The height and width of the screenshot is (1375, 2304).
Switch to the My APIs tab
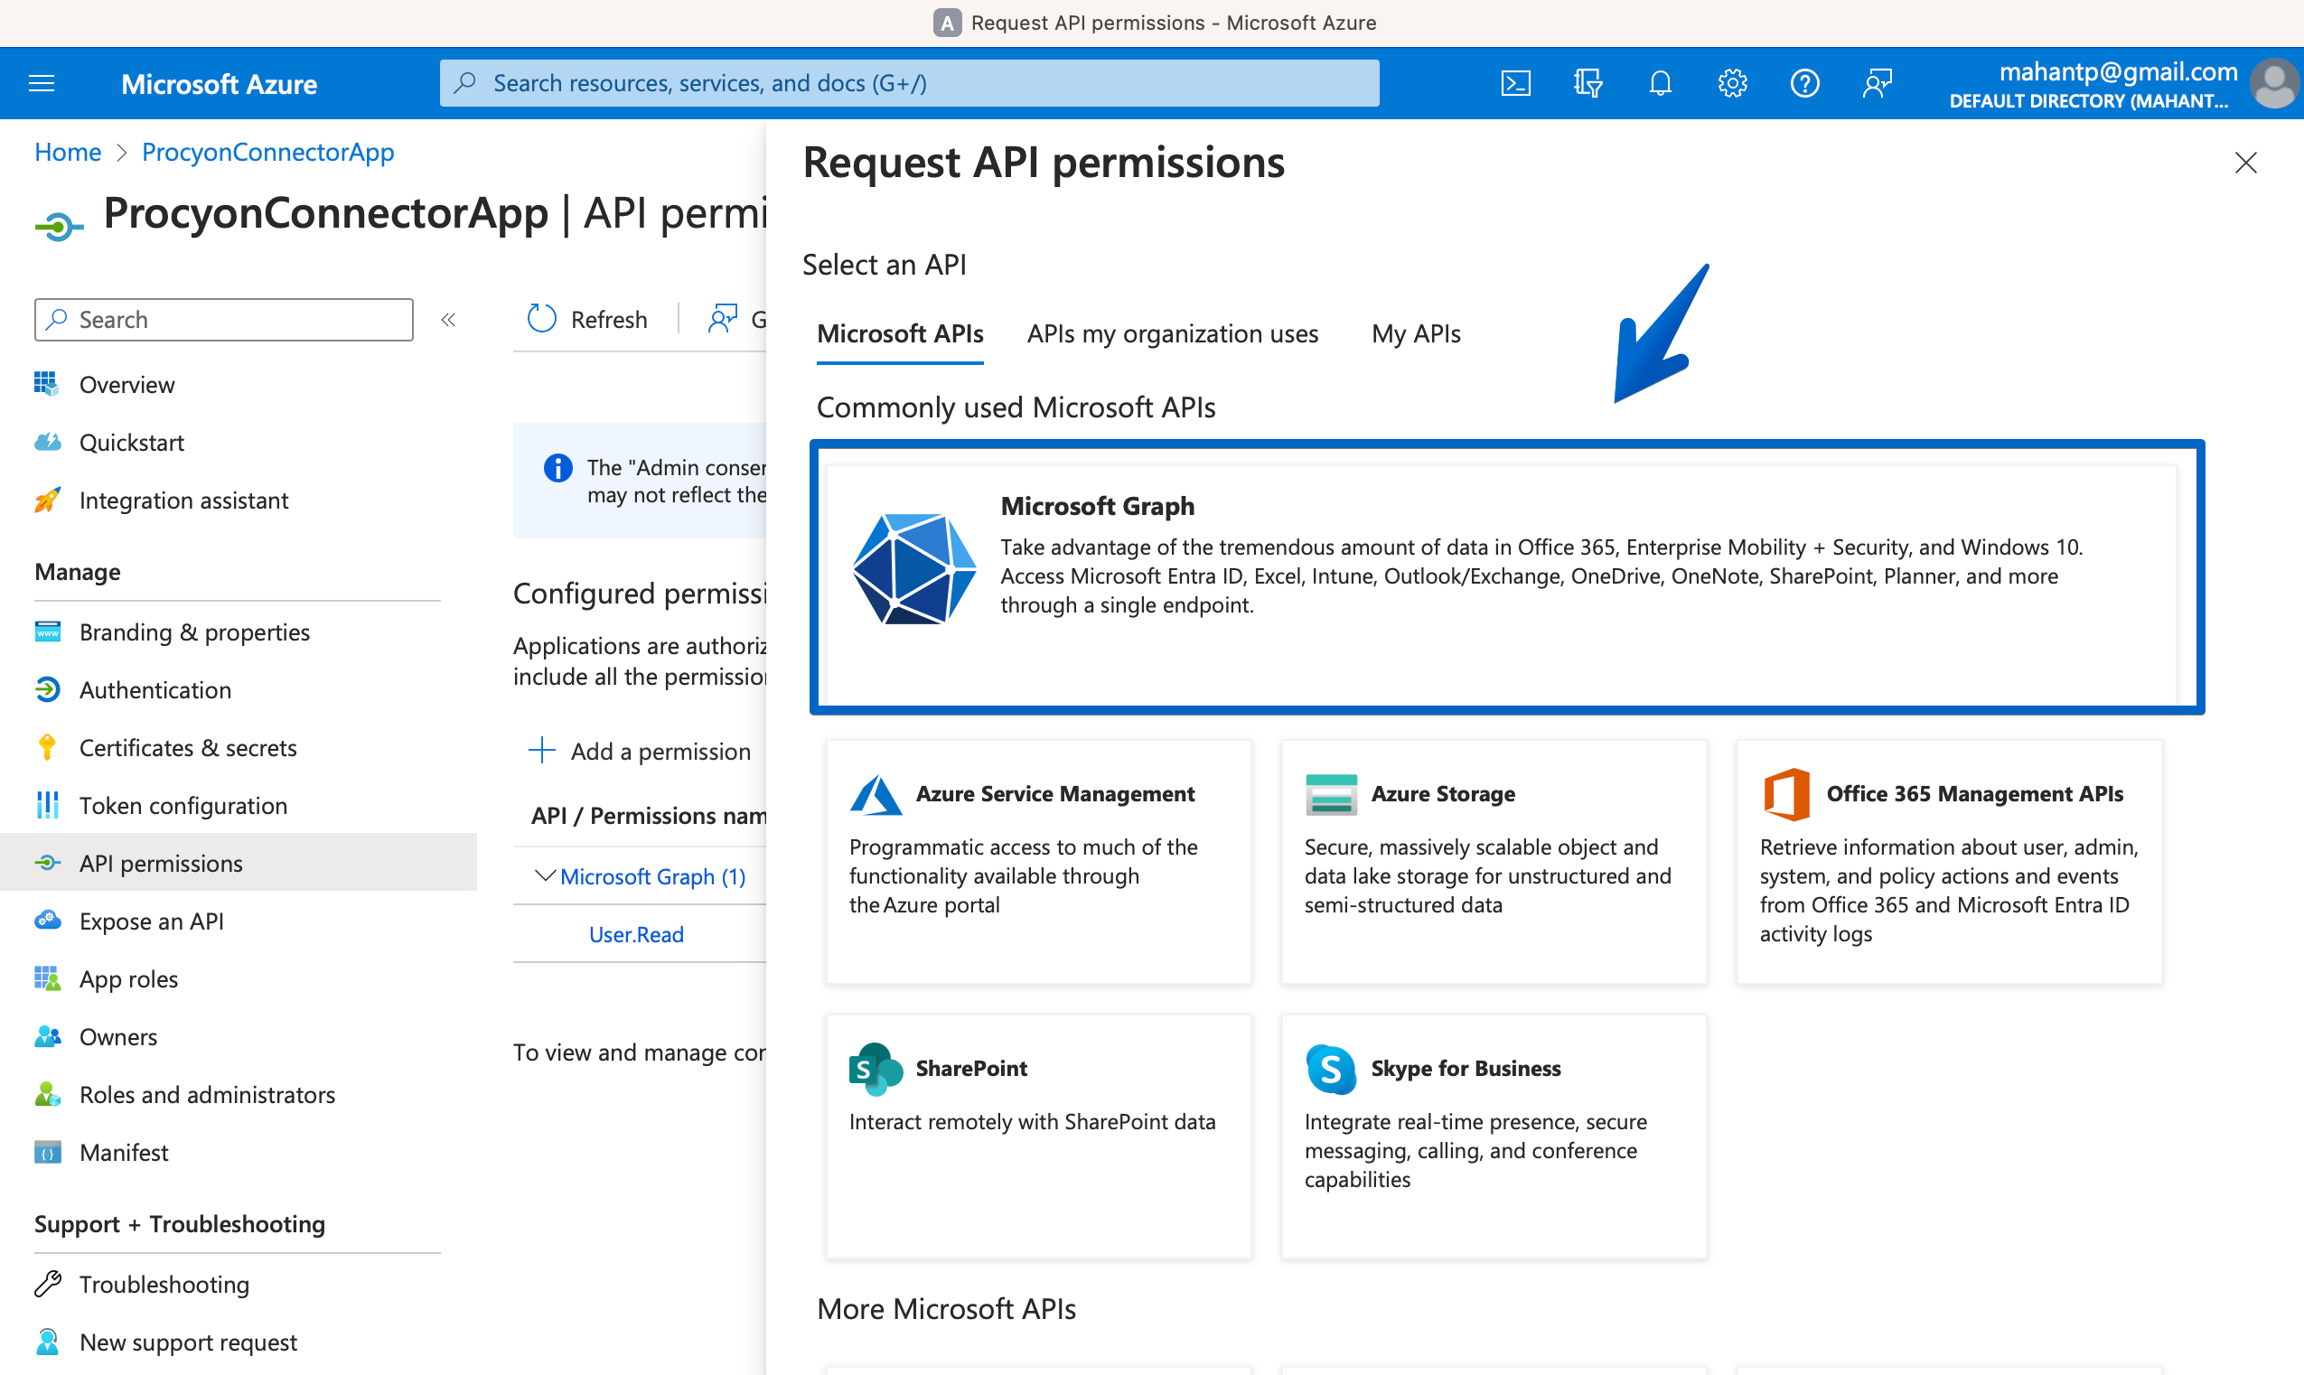1415,334
